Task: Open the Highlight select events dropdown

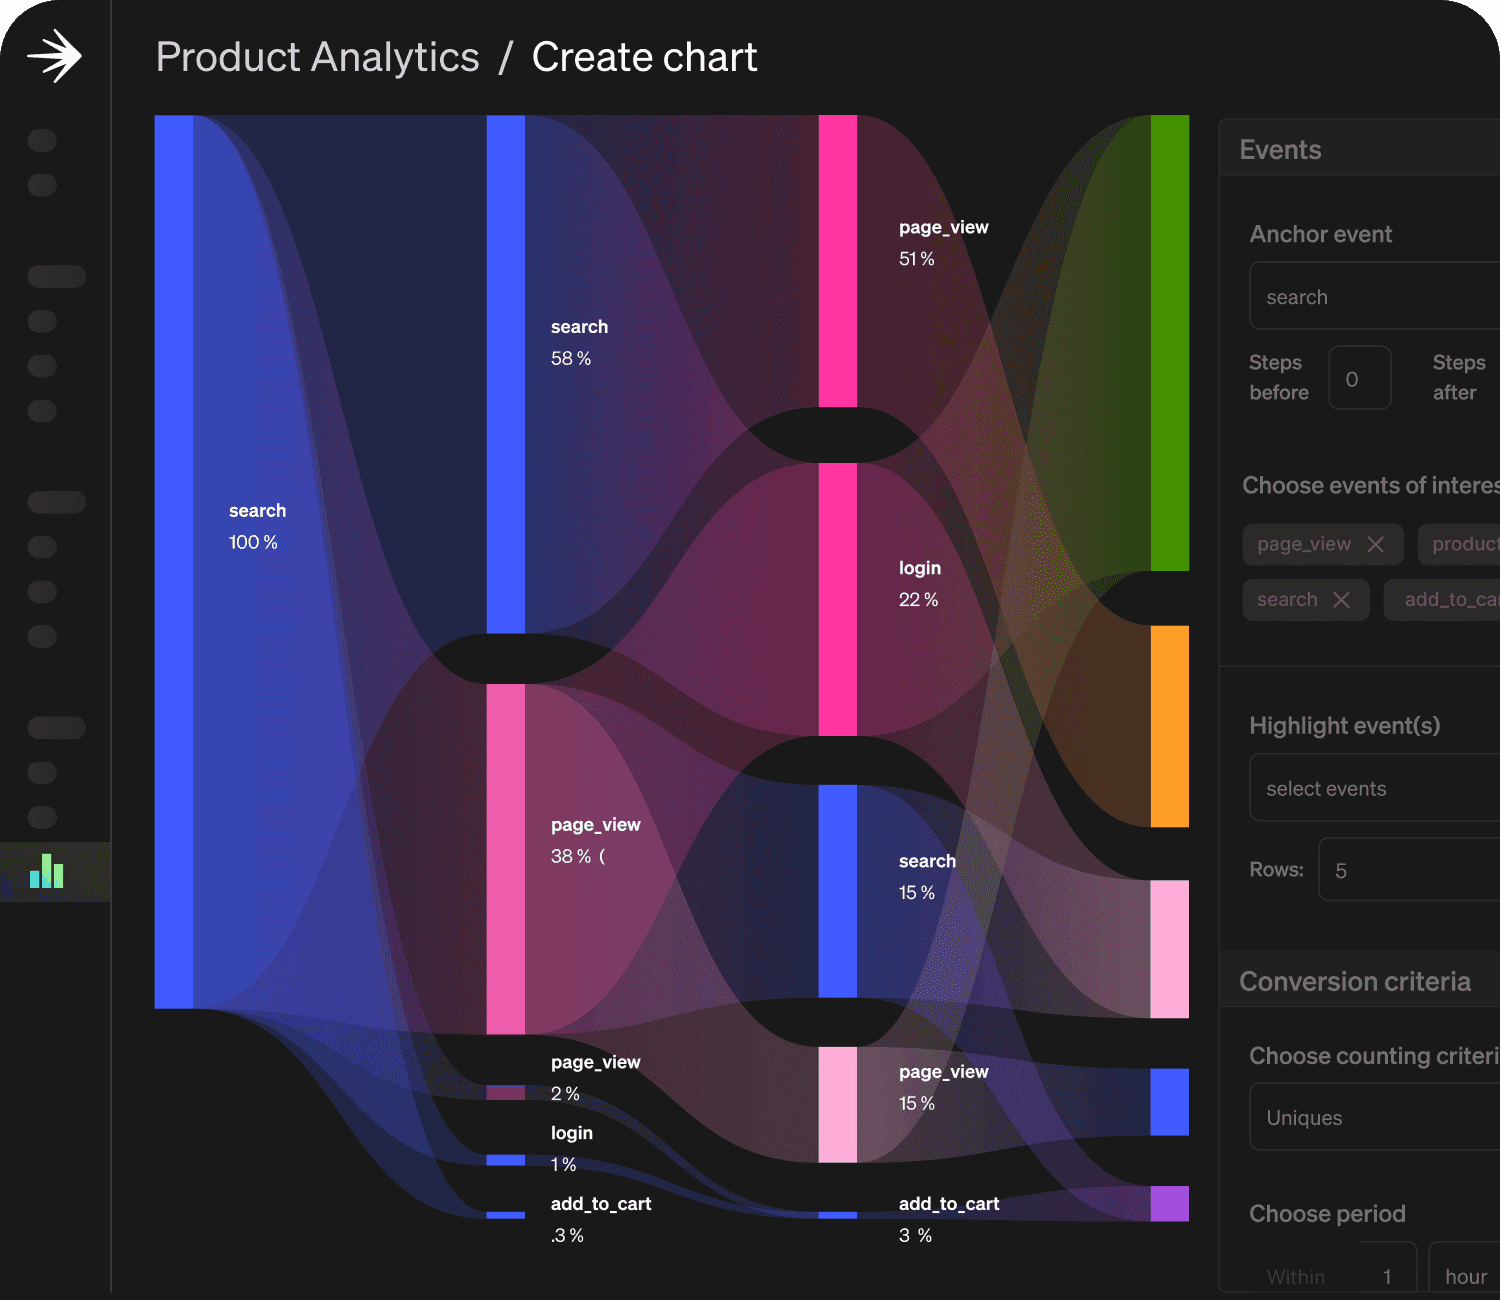Action: [x=1375, y=788]
